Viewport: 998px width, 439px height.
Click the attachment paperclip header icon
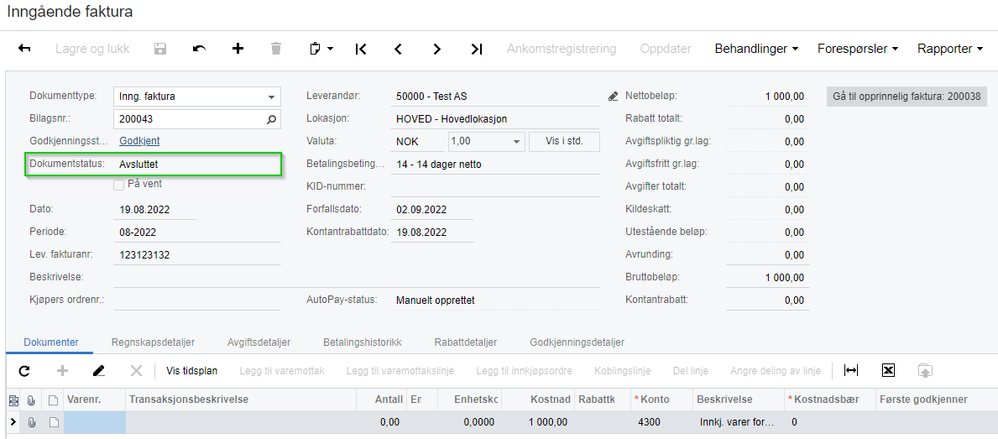pos(31,400)
